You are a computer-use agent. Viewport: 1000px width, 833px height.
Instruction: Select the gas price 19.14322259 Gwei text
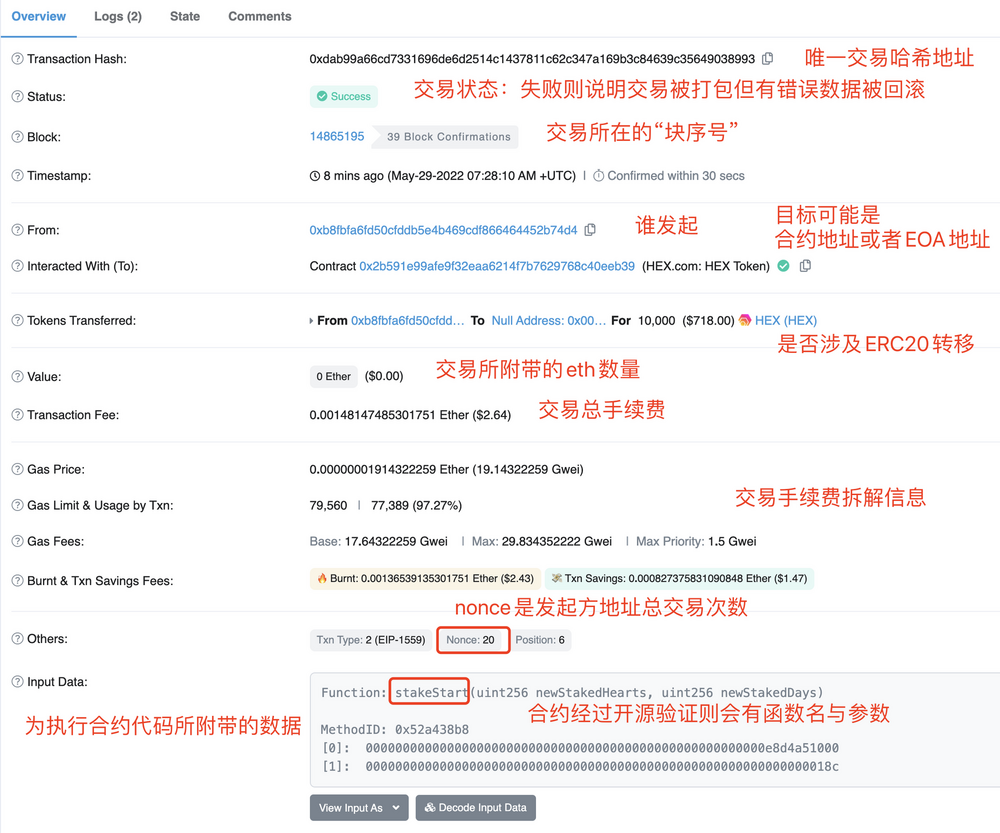click(528, 469)
